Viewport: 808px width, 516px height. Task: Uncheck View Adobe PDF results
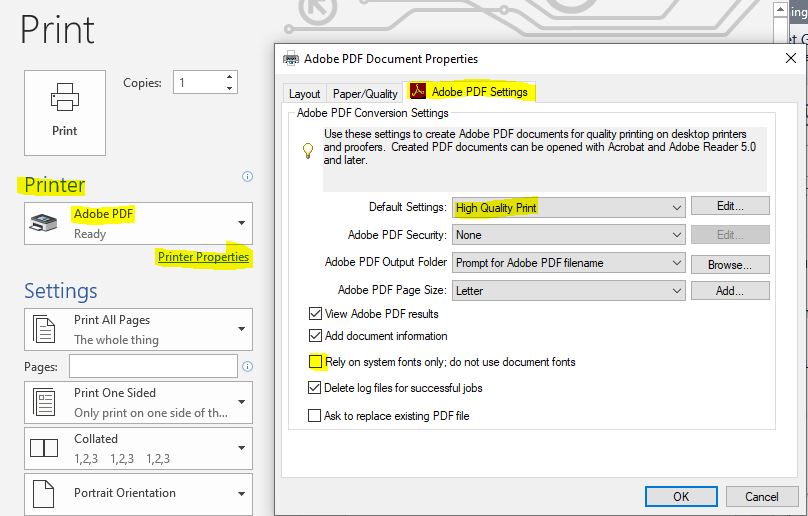coord(316,314)
